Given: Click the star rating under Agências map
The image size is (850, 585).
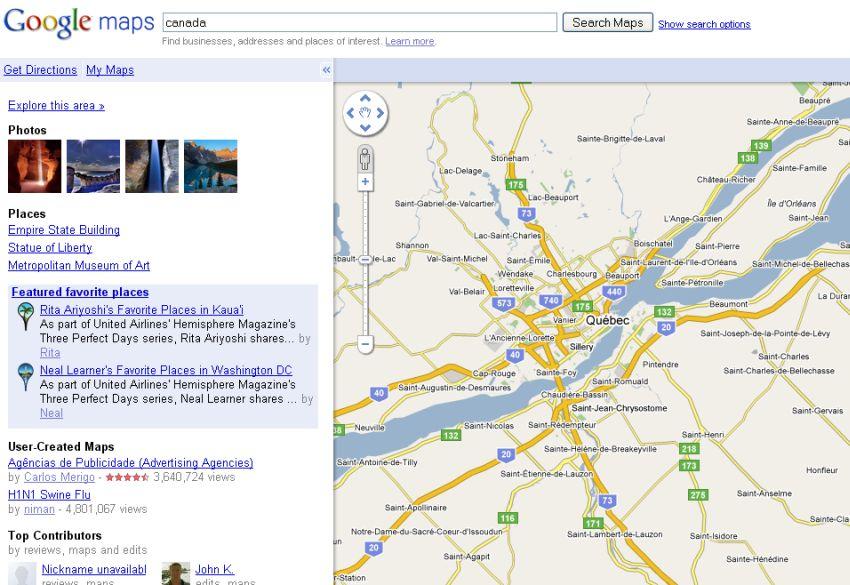Looking at the screenshot, I should 127,478.
